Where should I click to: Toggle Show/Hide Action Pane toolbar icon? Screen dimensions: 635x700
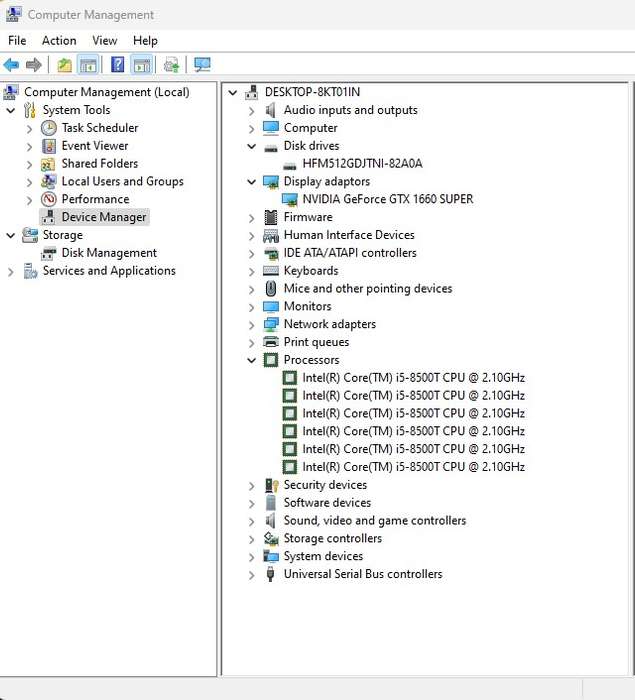point(142,65)
